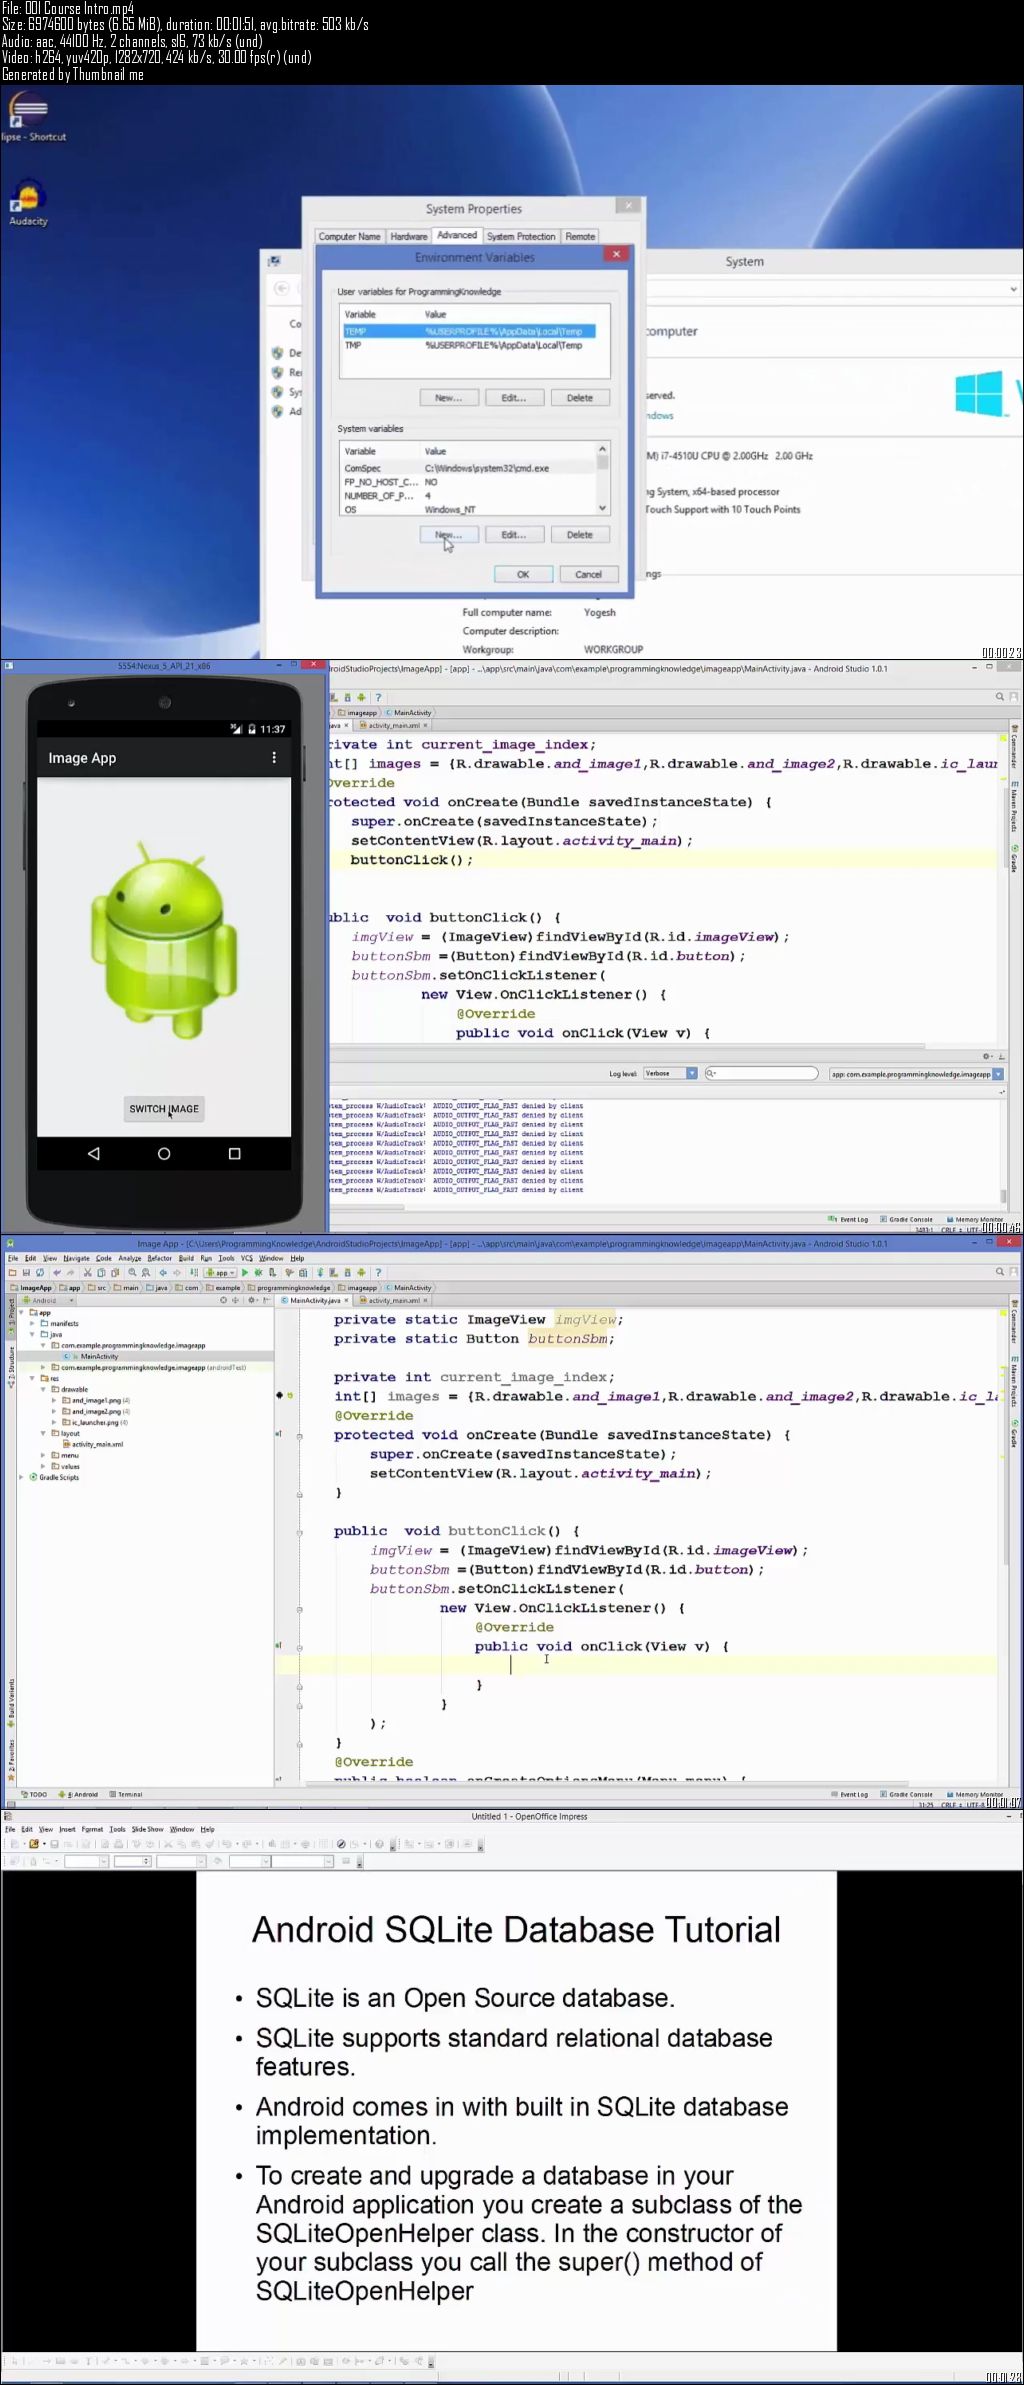Click the Undo arrow in Android Studio toolbar
Viewport: 1024px width, 2385px height.
click(57, 1273)
